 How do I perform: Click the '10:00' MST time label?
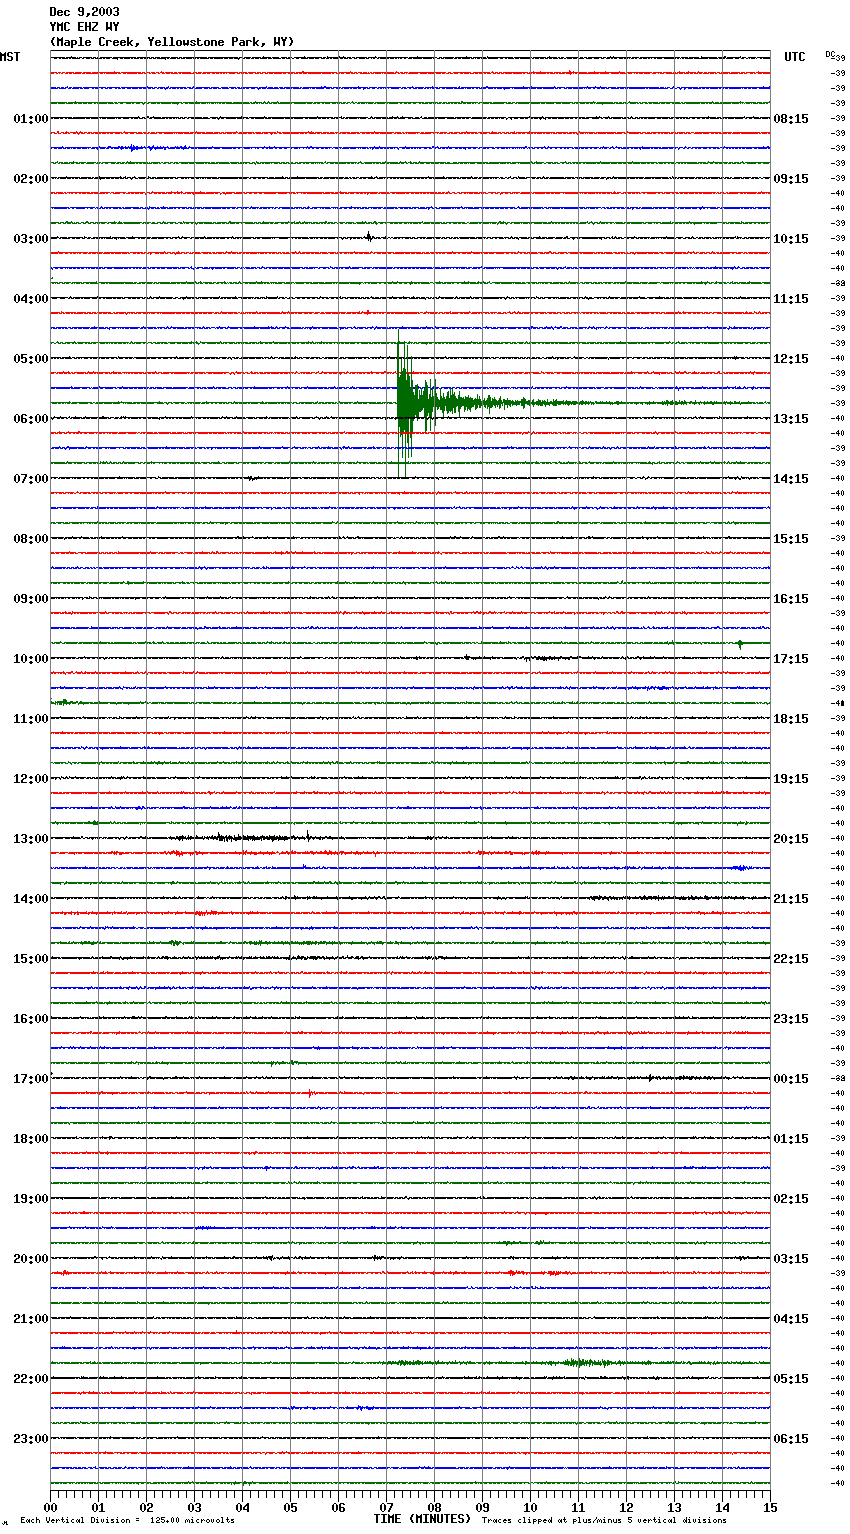31,659
